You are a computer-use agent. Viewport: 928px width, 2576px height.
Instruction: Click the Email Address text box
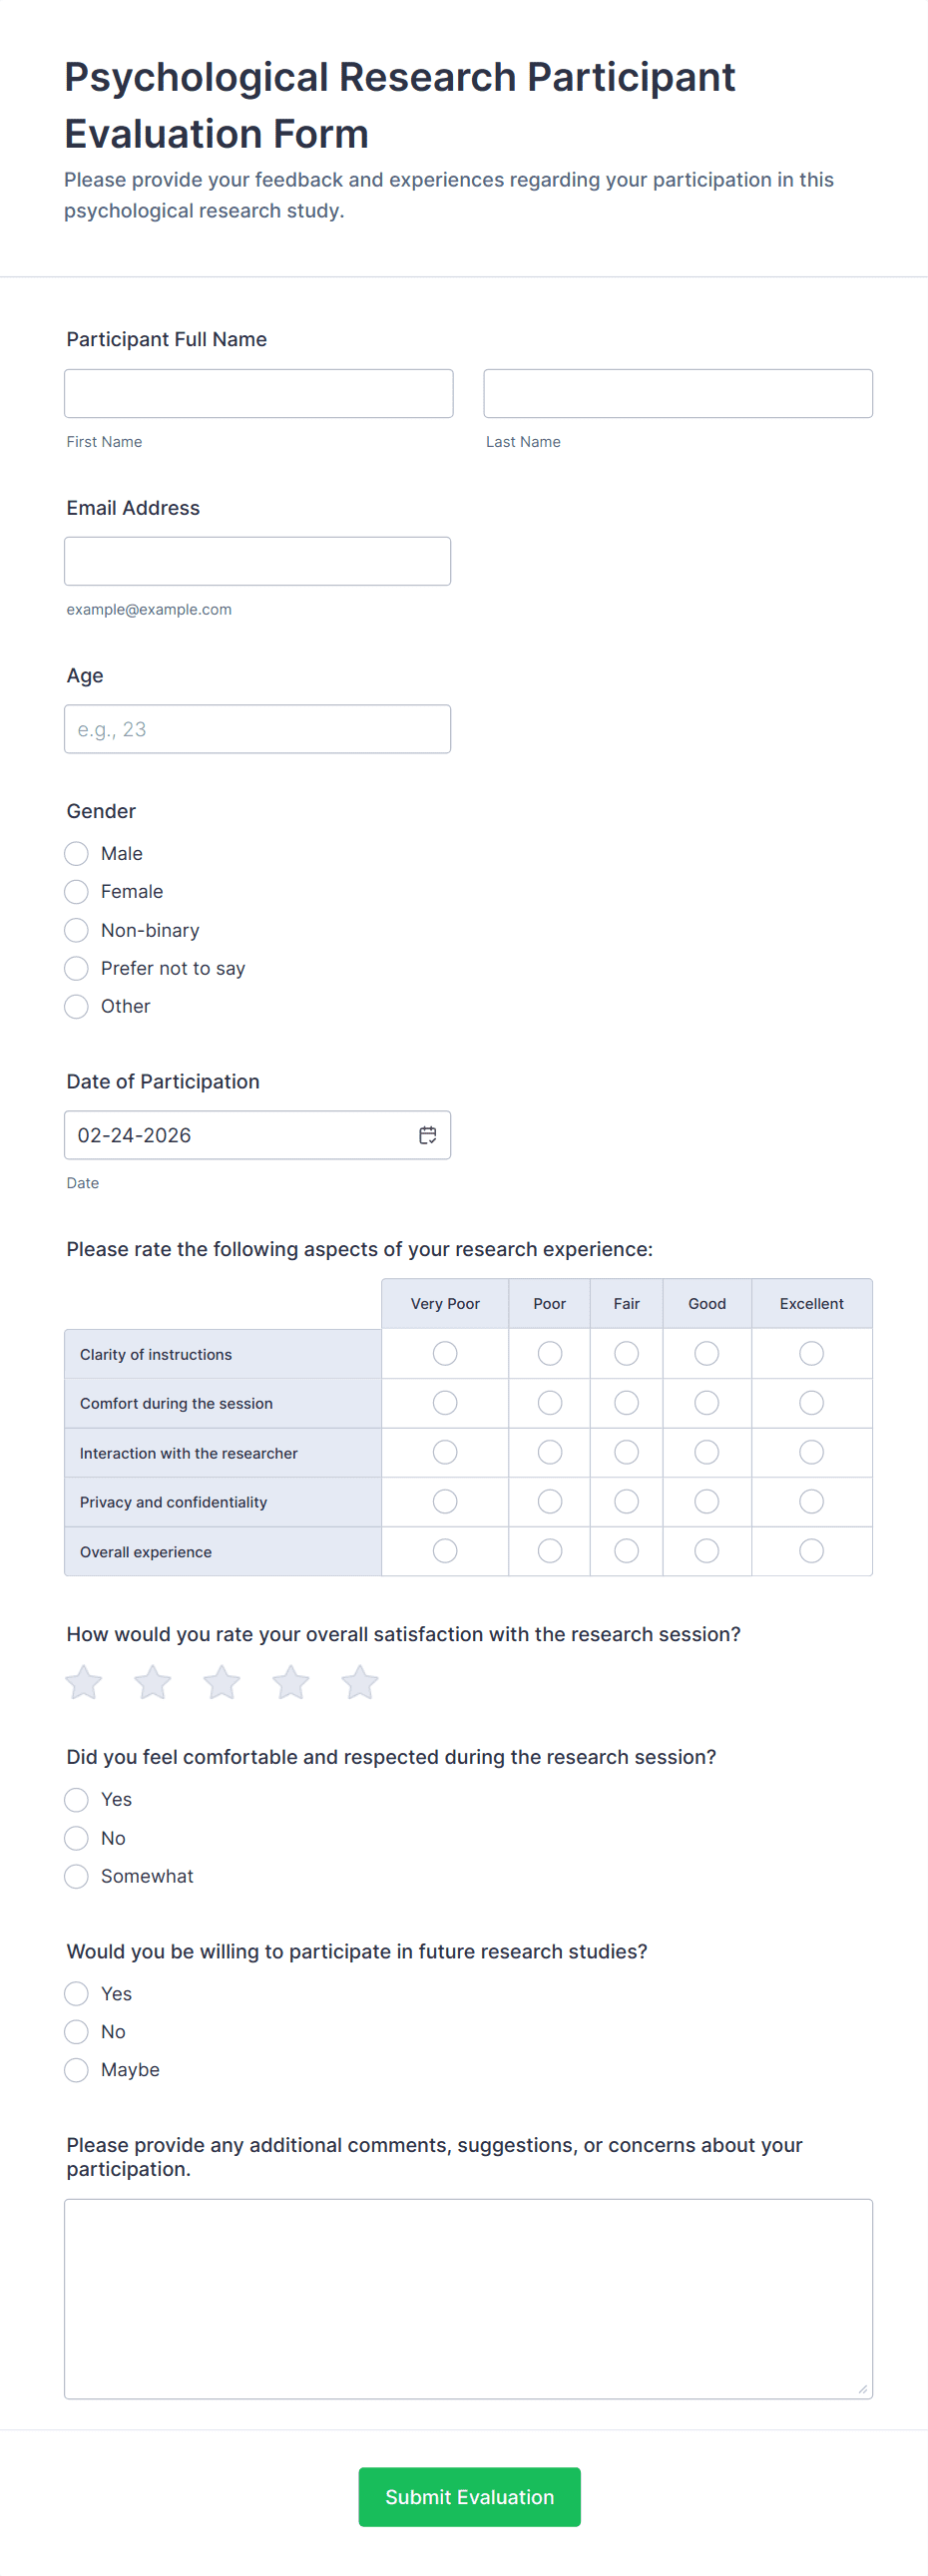[257, 561]
